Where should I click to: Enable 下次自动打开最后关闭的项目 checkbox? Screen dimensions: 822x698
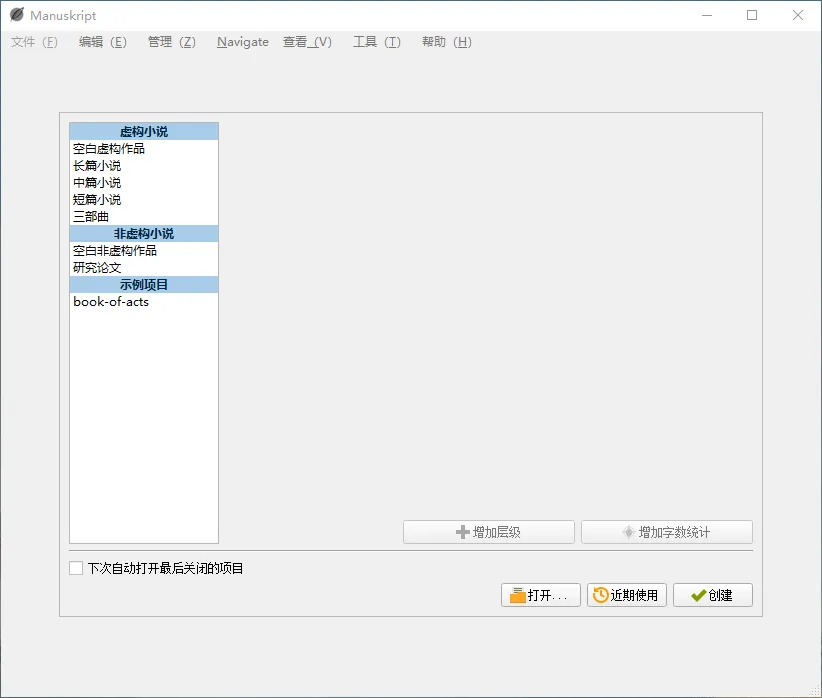point(76,568)
